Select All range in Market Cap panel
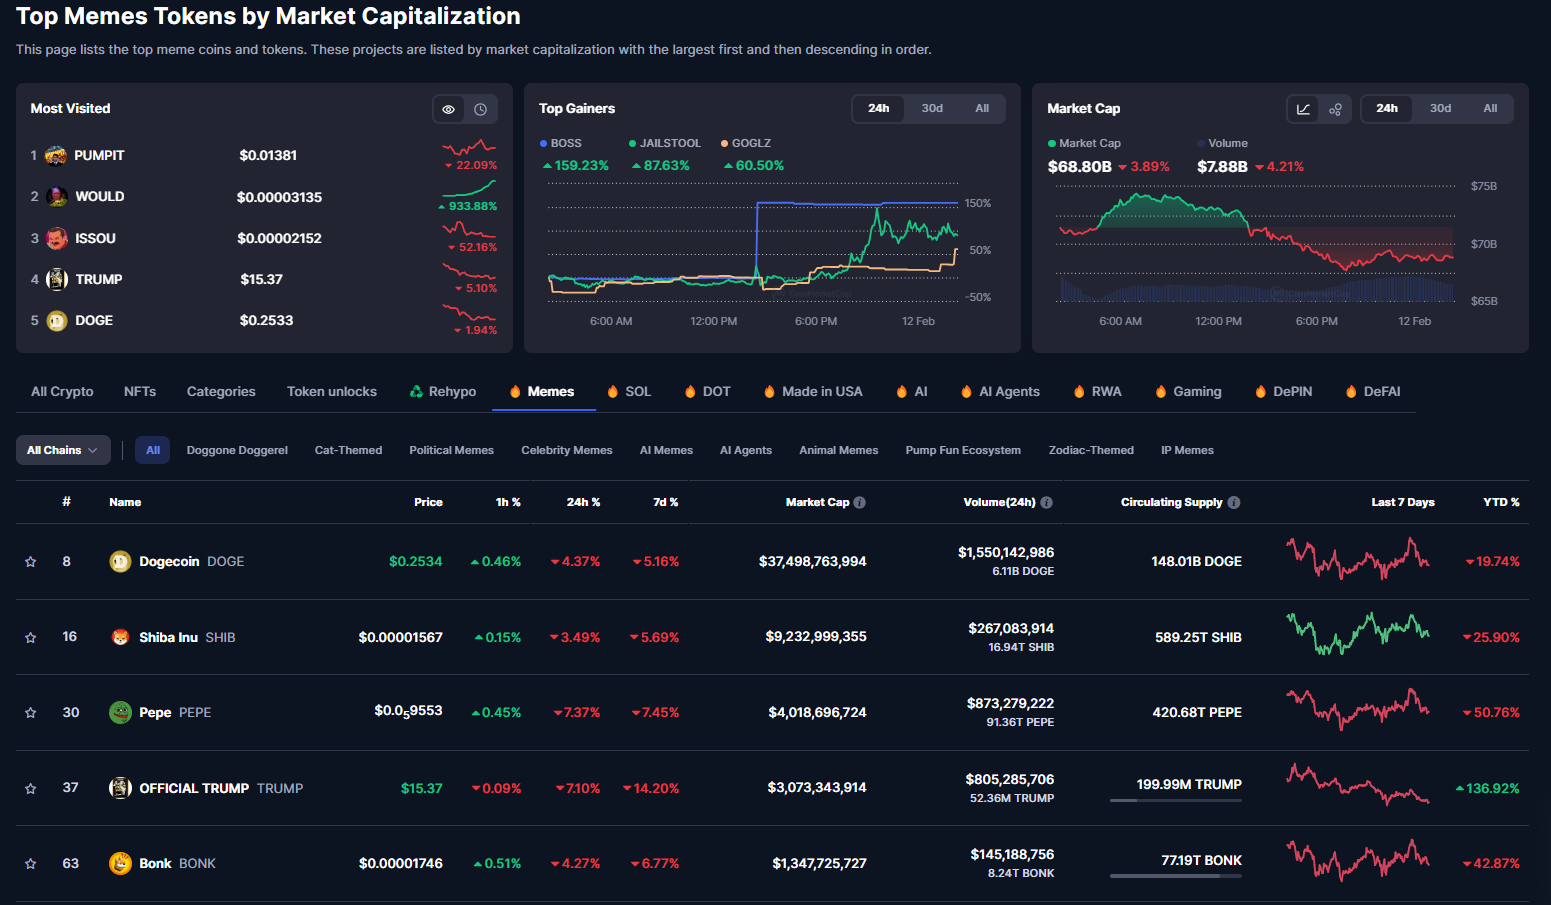 coord(1490,109)
